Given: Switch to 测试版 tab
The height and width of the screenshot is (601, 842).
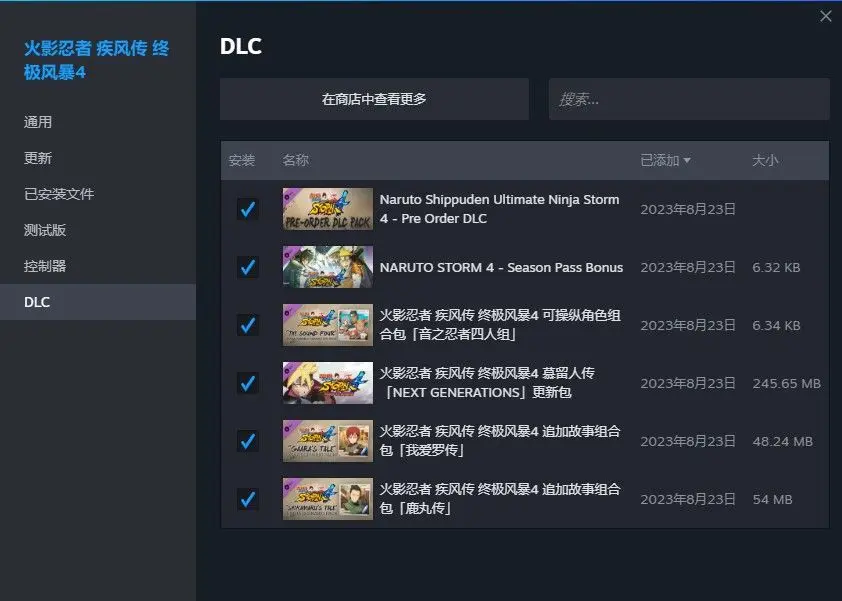Looking at the screenshot, I should pyautogui.click(x=98, y=230).
